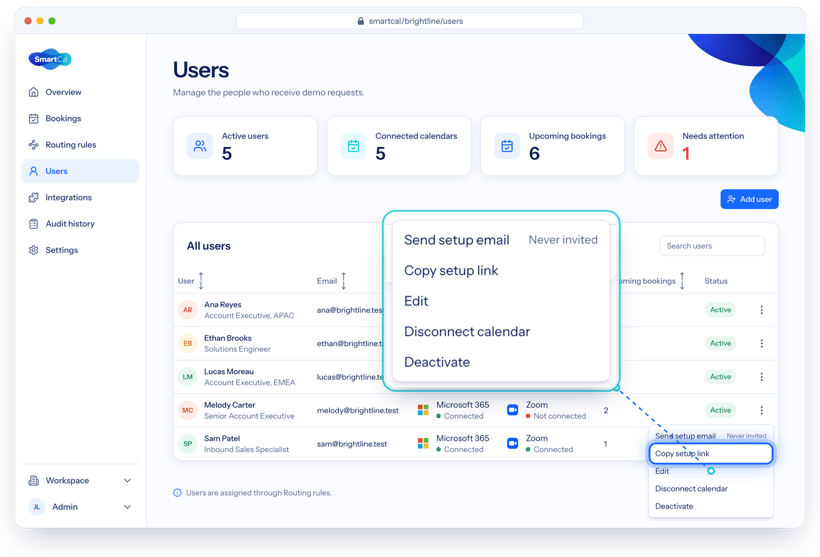The image size is (820, 557).
Task: Click 'Inbound Sales Specialist' role text
Action: [x=246, y=449]
